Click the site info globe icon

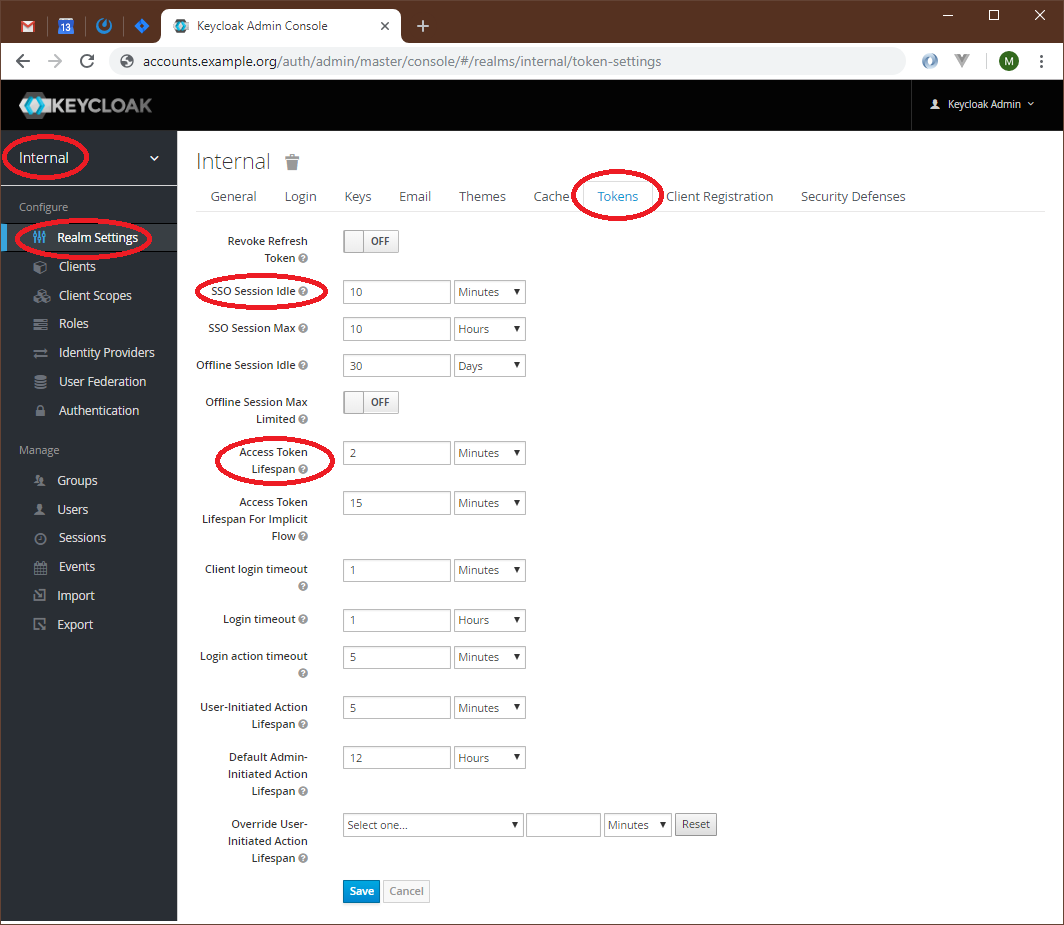tap(127, 61)
